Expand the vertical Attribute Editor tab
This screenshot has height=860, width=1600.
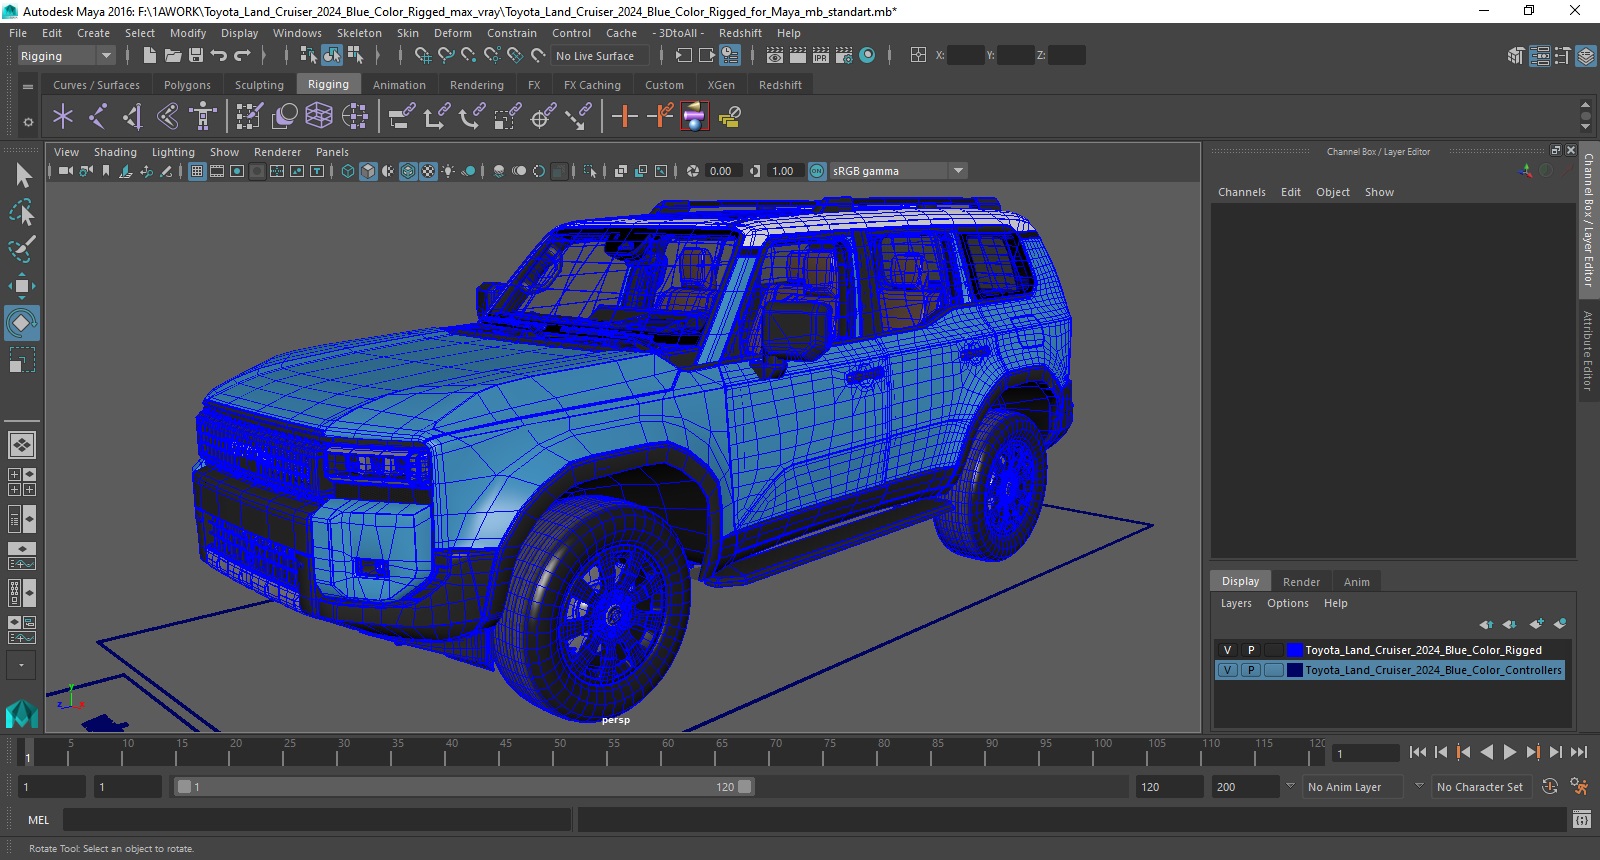coord(1588,350)
